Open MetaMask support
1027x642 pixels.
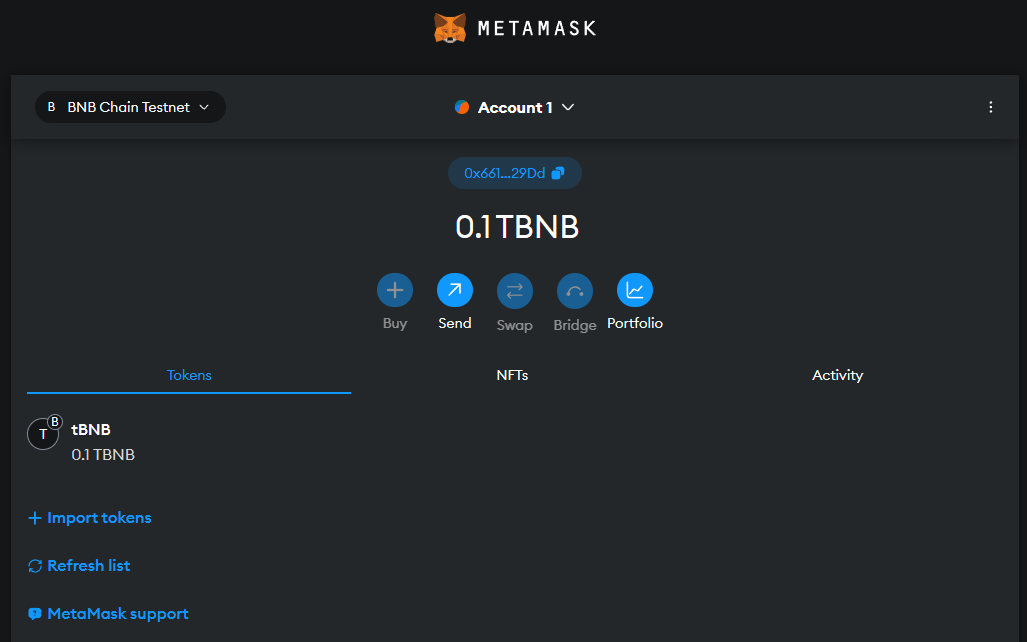coord(108,613)
